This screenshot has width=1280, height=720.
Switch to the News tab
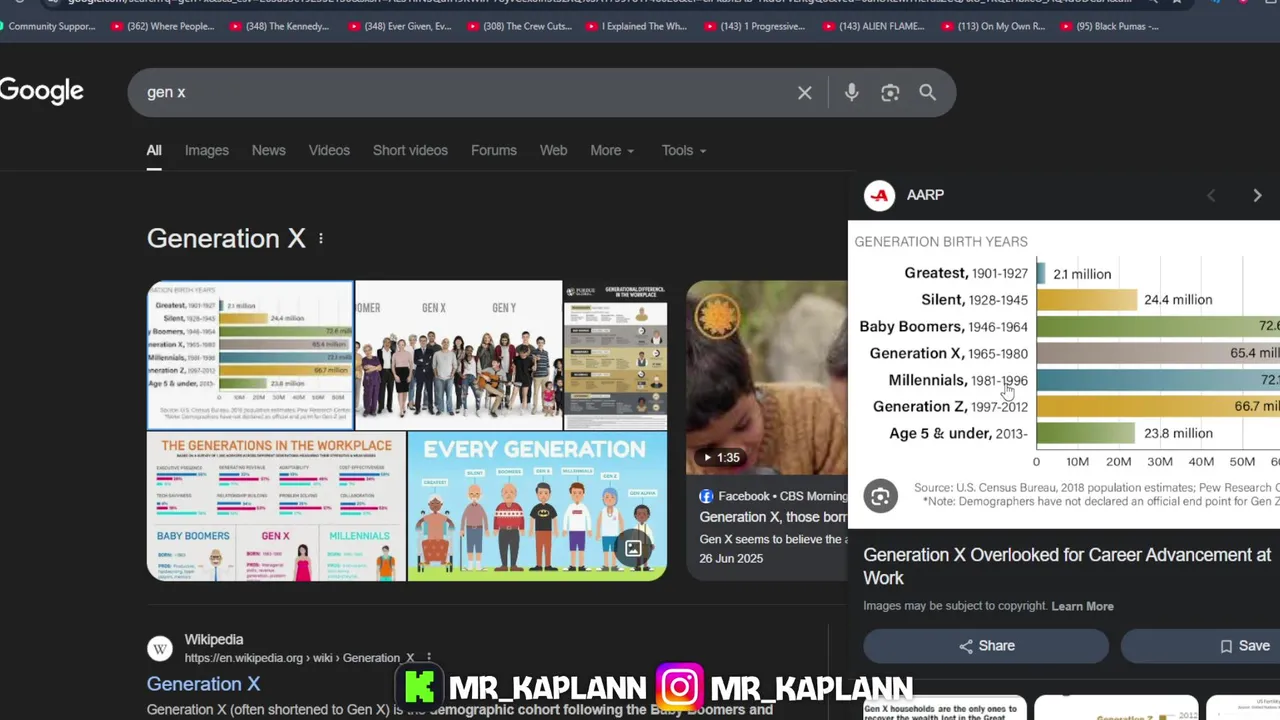[268, 151]
